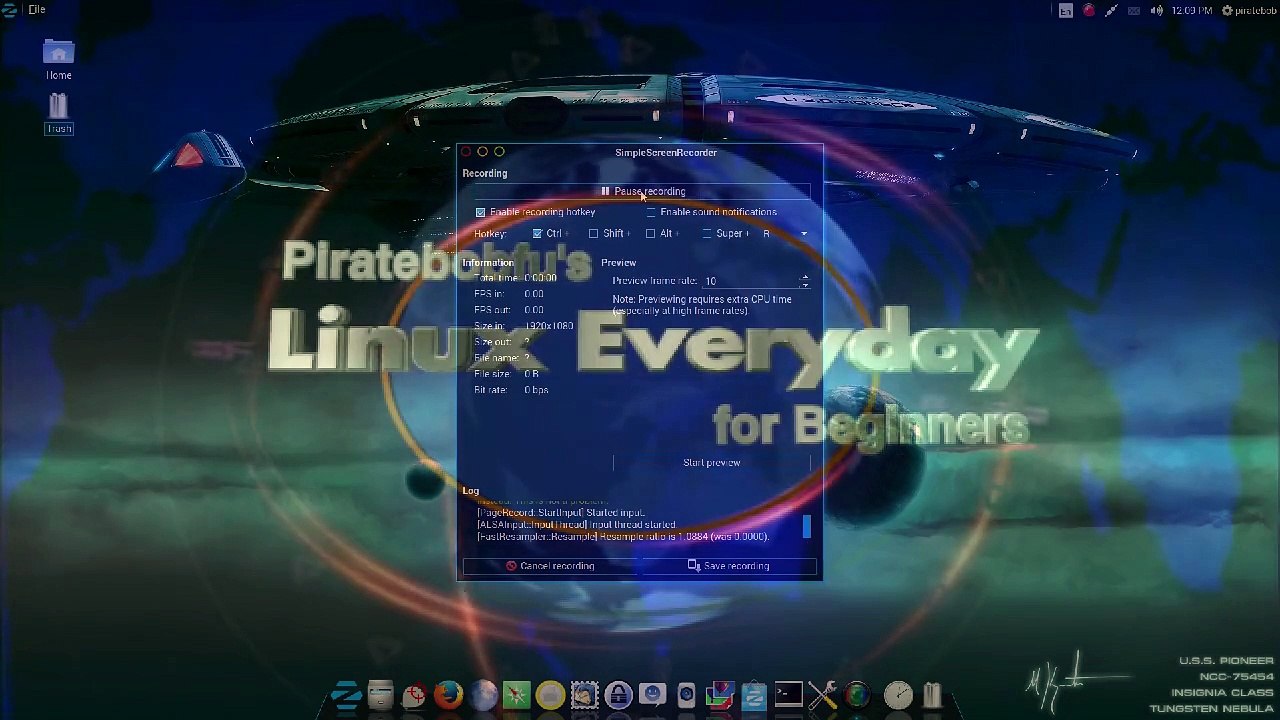Open the yellow round cloud app icon
The width and height of the screenshot is (1280, 720).
point(550,694)
